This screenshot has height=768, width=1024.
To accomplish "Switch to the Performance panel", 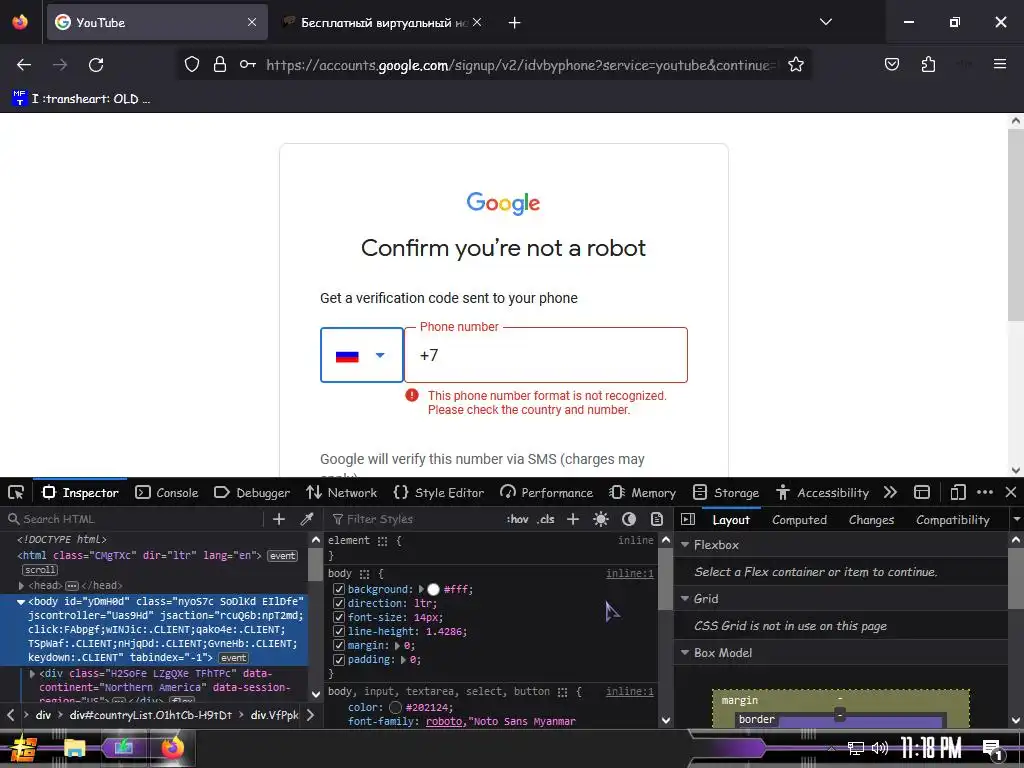I will point(546,492).
